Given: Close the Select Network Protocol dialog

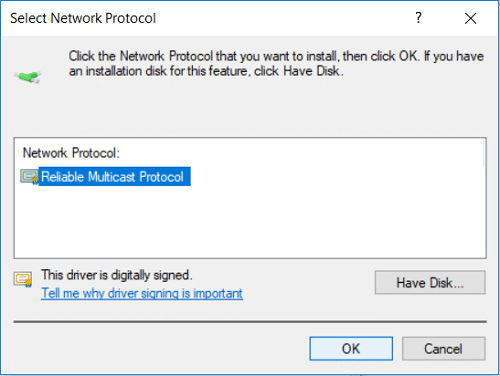Looking at the screenshot, I should pyautogui.click(x=470, y=18).
